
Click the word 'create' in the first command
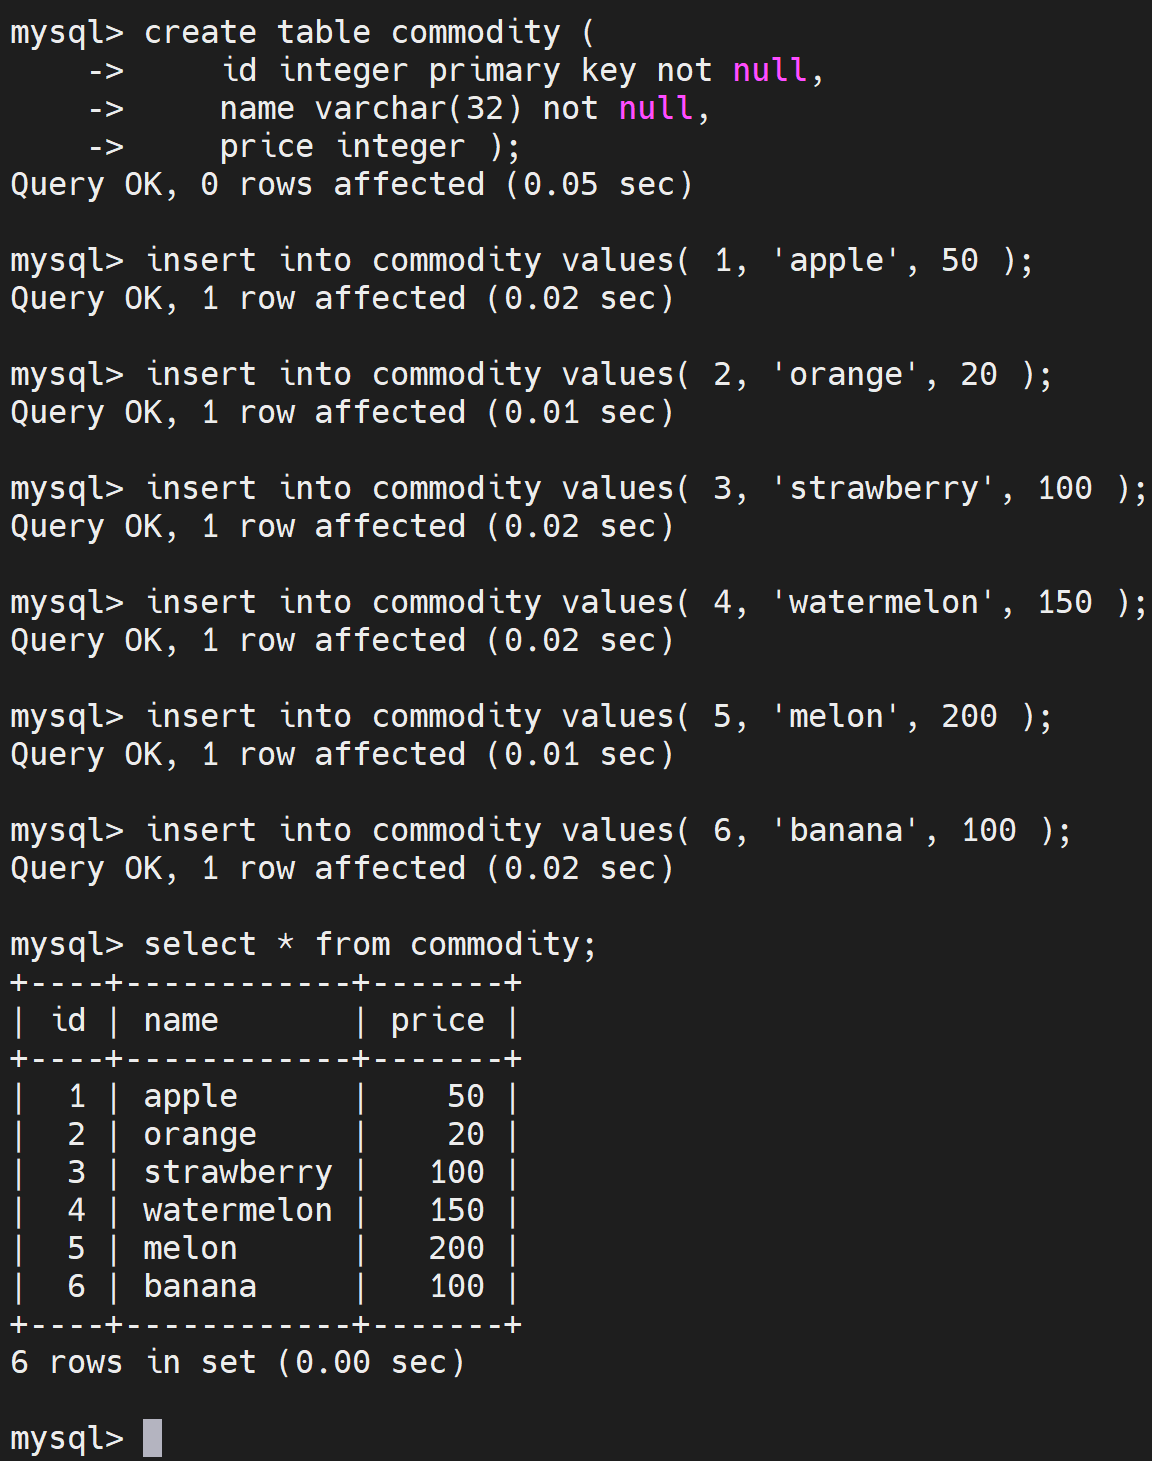point(200,32)
